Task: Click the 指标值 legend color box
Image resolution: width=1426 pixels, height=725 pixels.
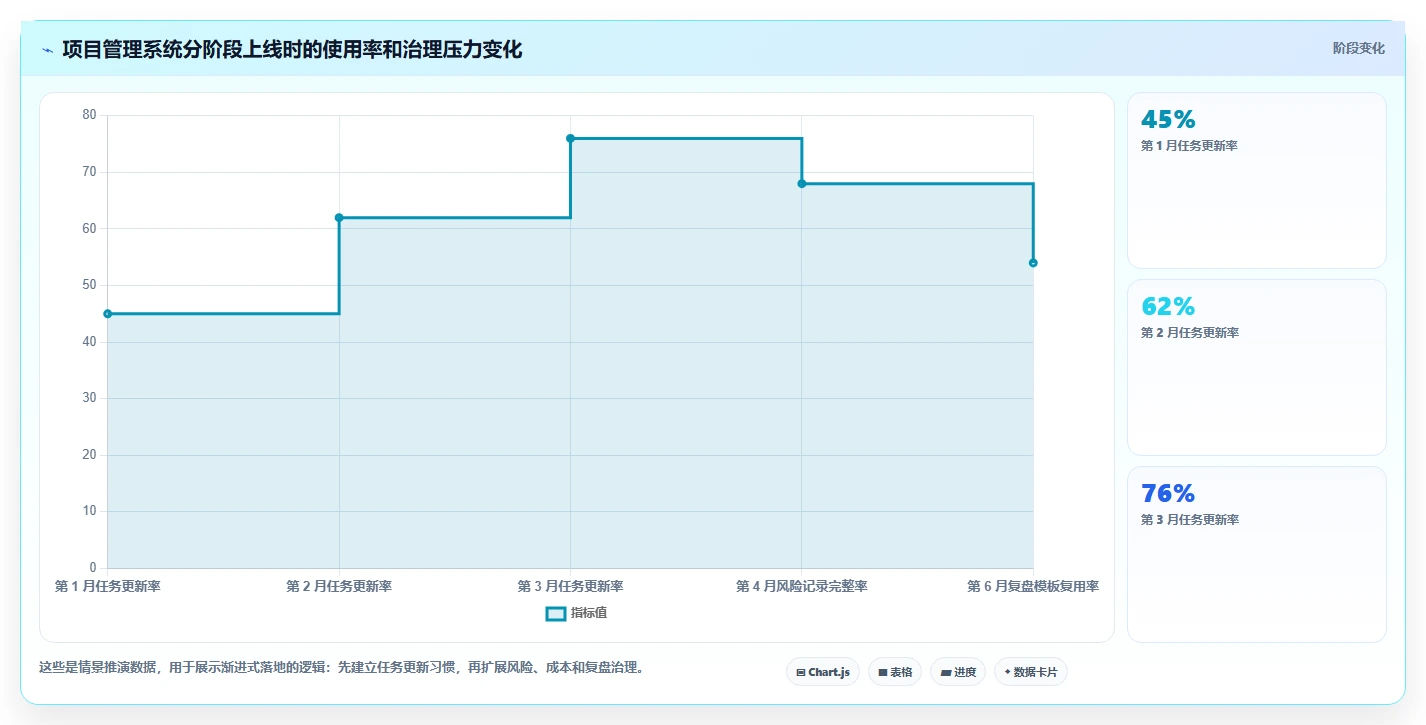Action: [x=556, y=613]
